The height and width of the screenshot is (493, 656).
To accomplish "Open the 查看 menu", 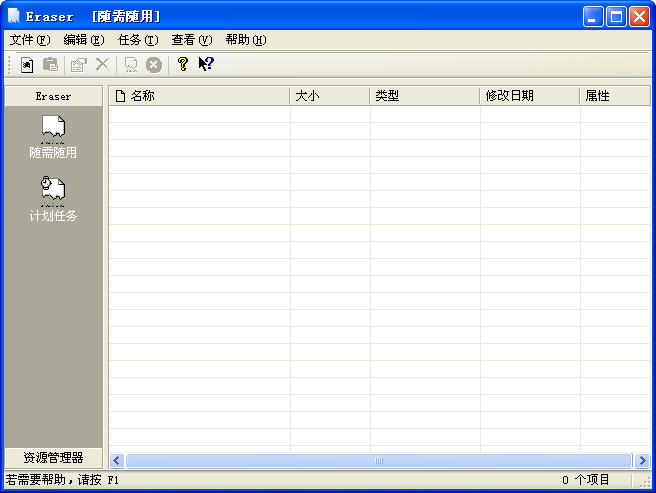I will click(192, 40).
